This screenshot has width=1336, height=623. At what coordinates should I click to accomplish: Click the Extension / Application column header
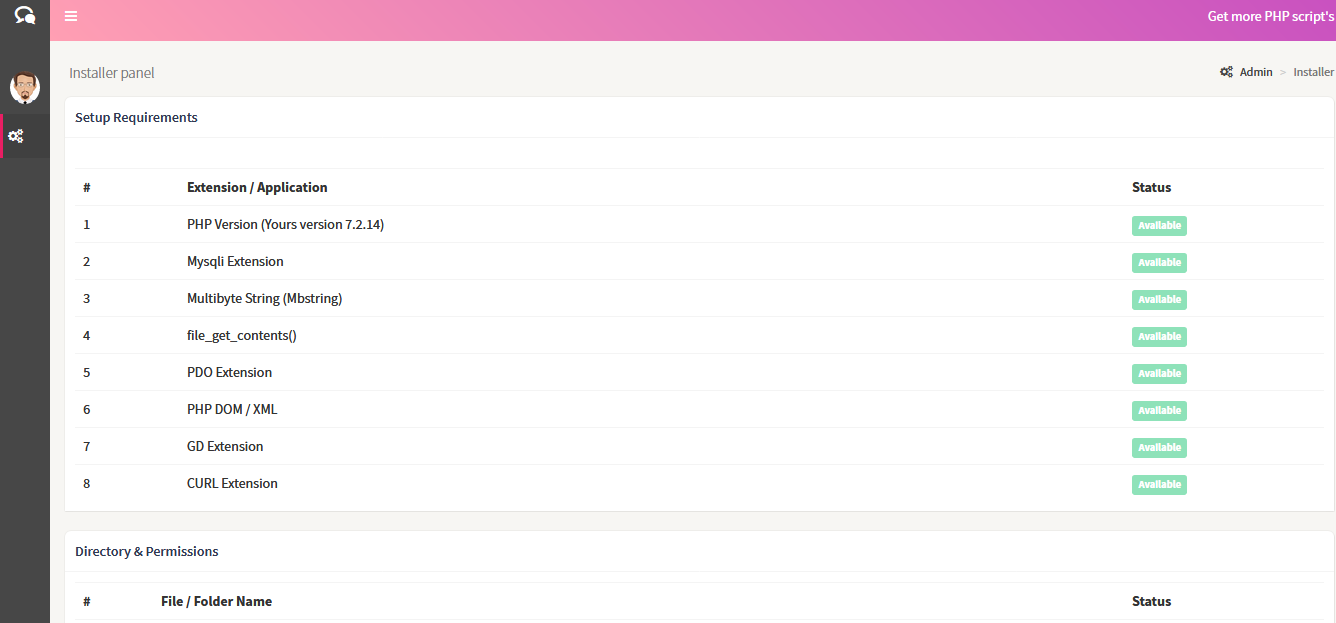pyautogui.click(x=257, y=188)
